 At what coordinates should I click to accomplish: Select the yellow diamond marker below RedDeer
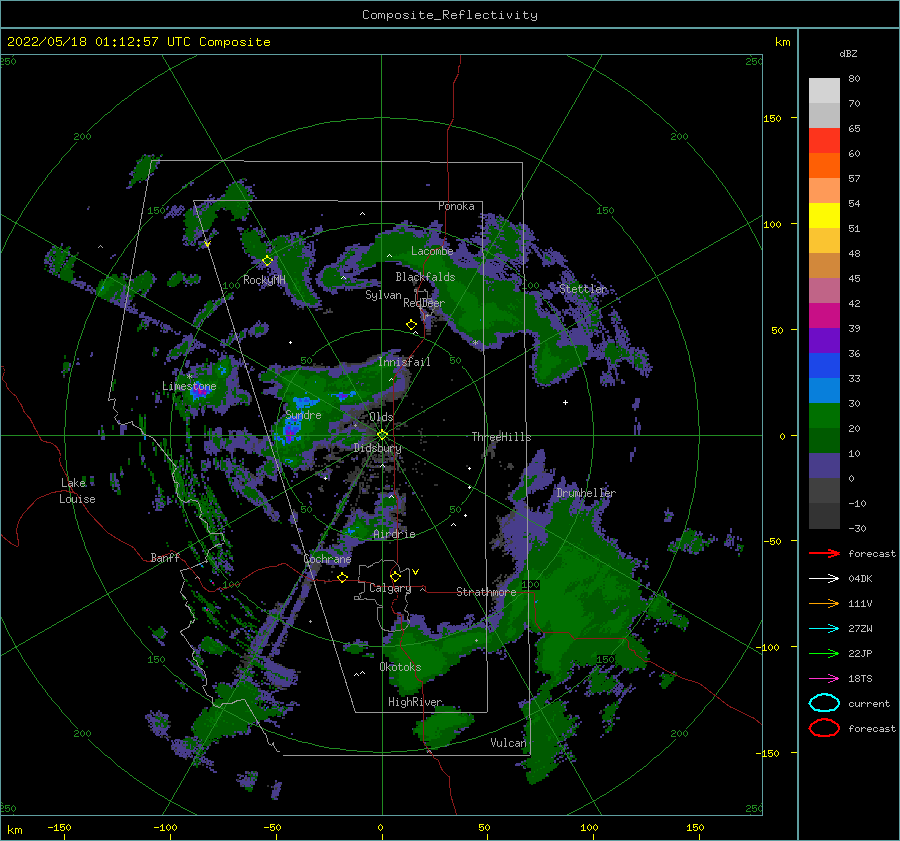coord(411,325)
